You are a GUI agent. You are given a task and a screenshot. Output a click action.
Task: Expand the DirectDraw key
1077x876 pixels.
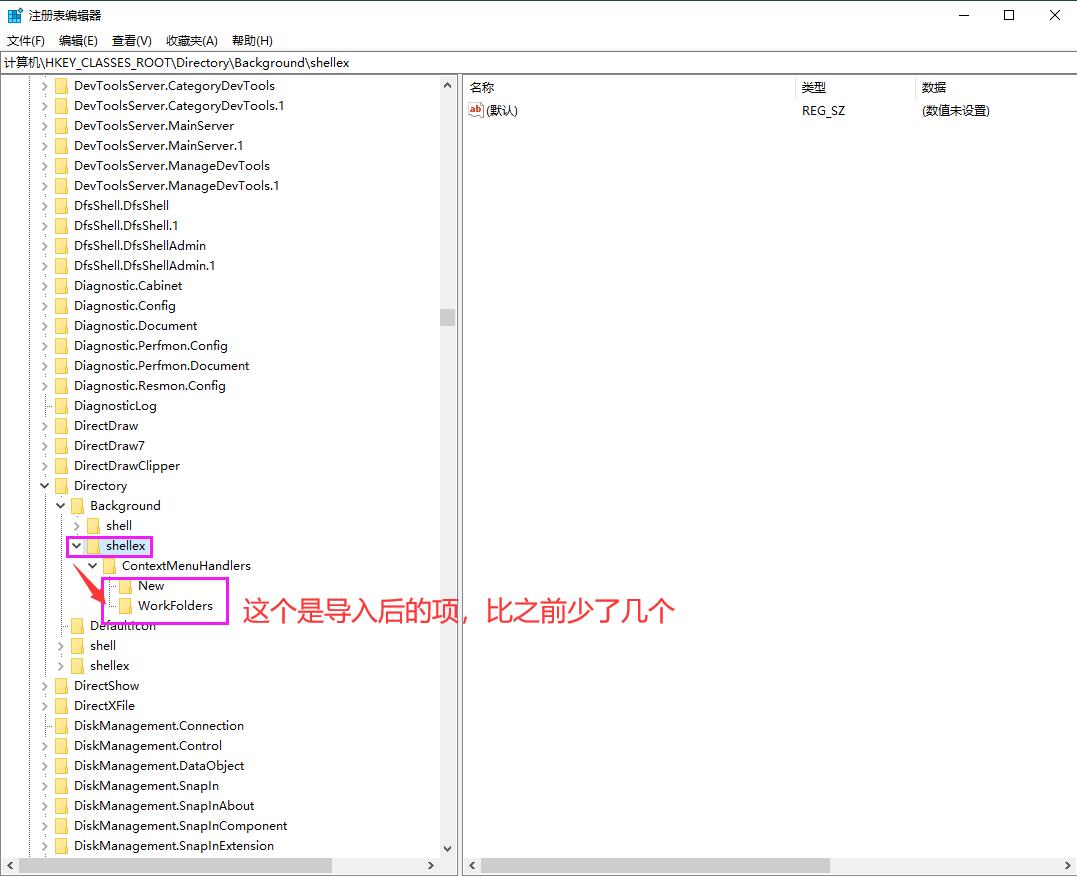tap(45, 426)
